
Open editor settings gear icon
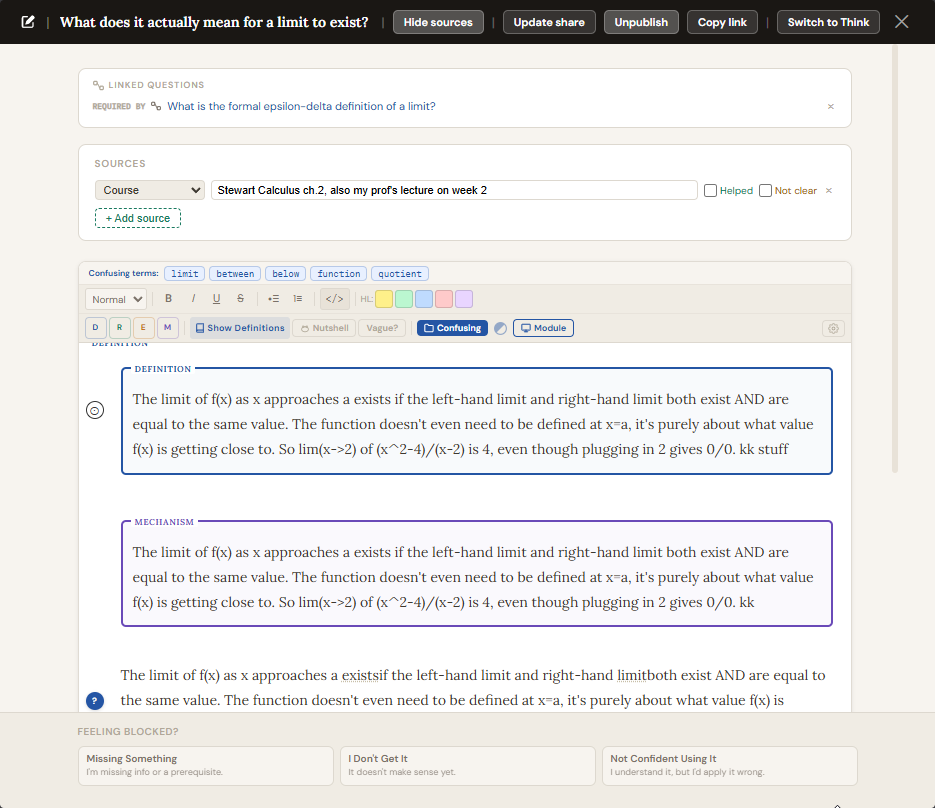pyautogui.click(x=834, y=328)
